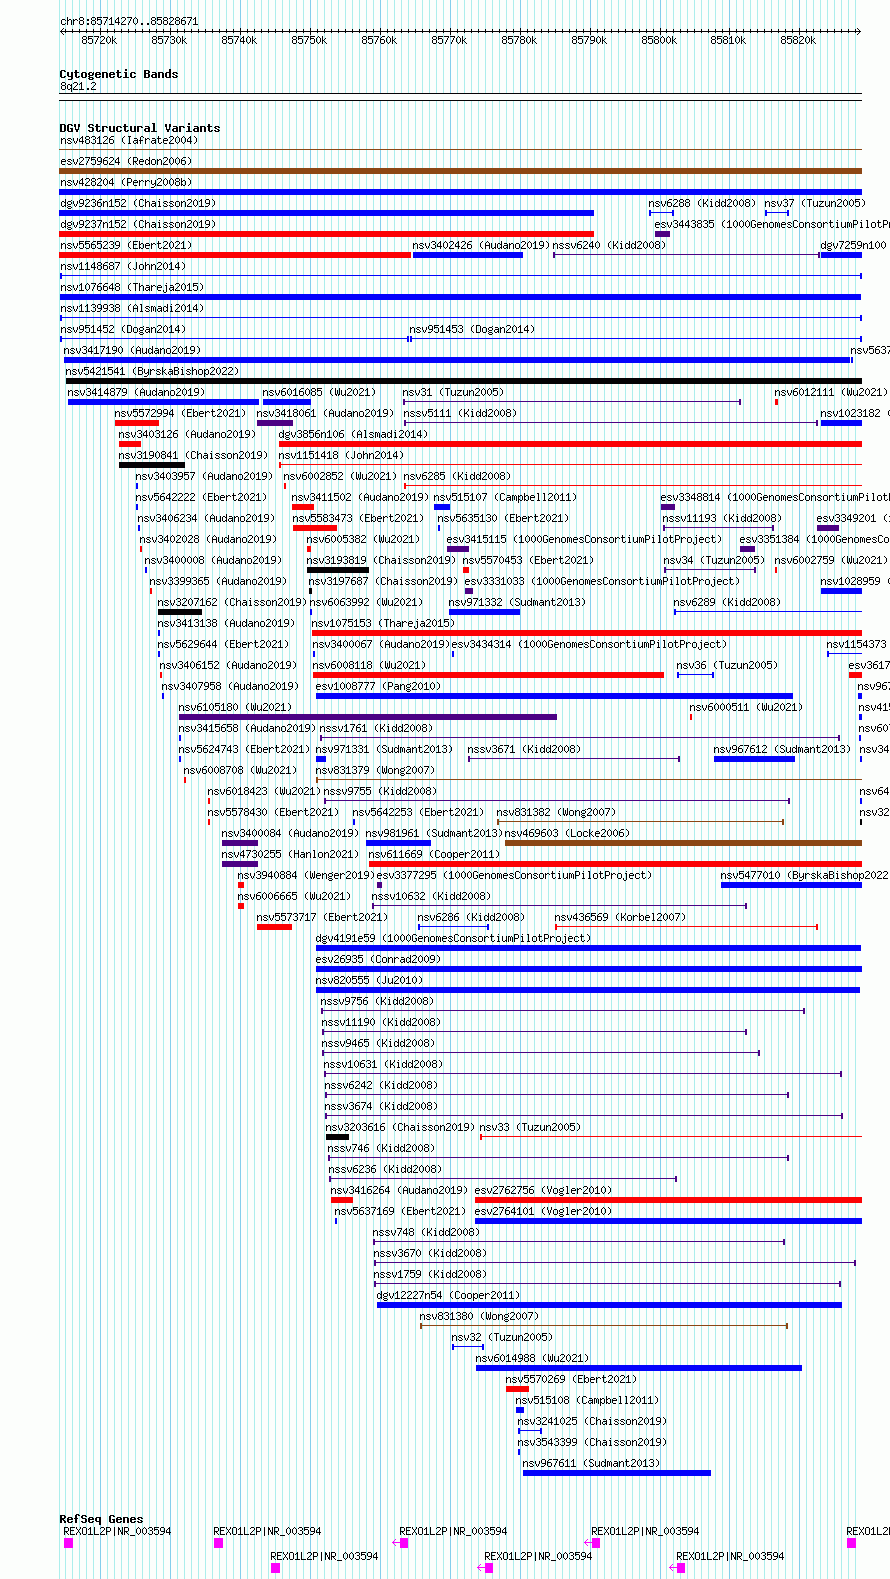Click the nsv3190841 (Chaisson2019) label

point(194,455)
